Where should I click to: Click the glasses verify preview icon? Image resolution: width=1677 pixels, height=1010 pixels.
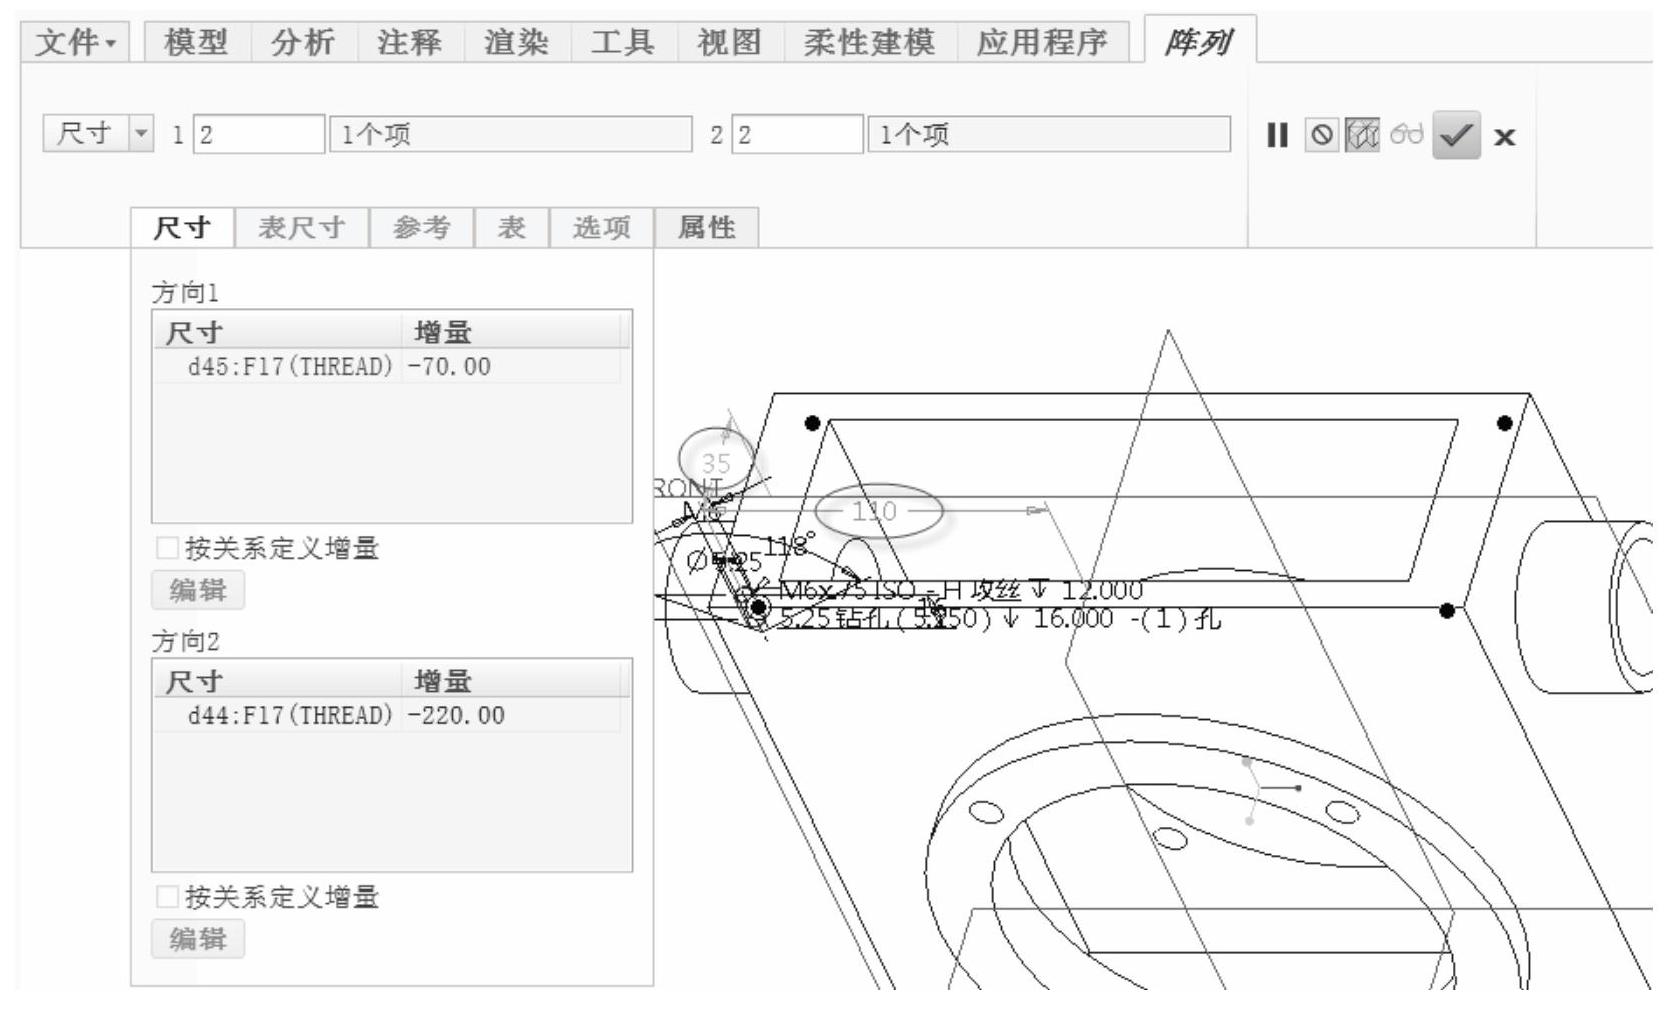(1406, 134)
